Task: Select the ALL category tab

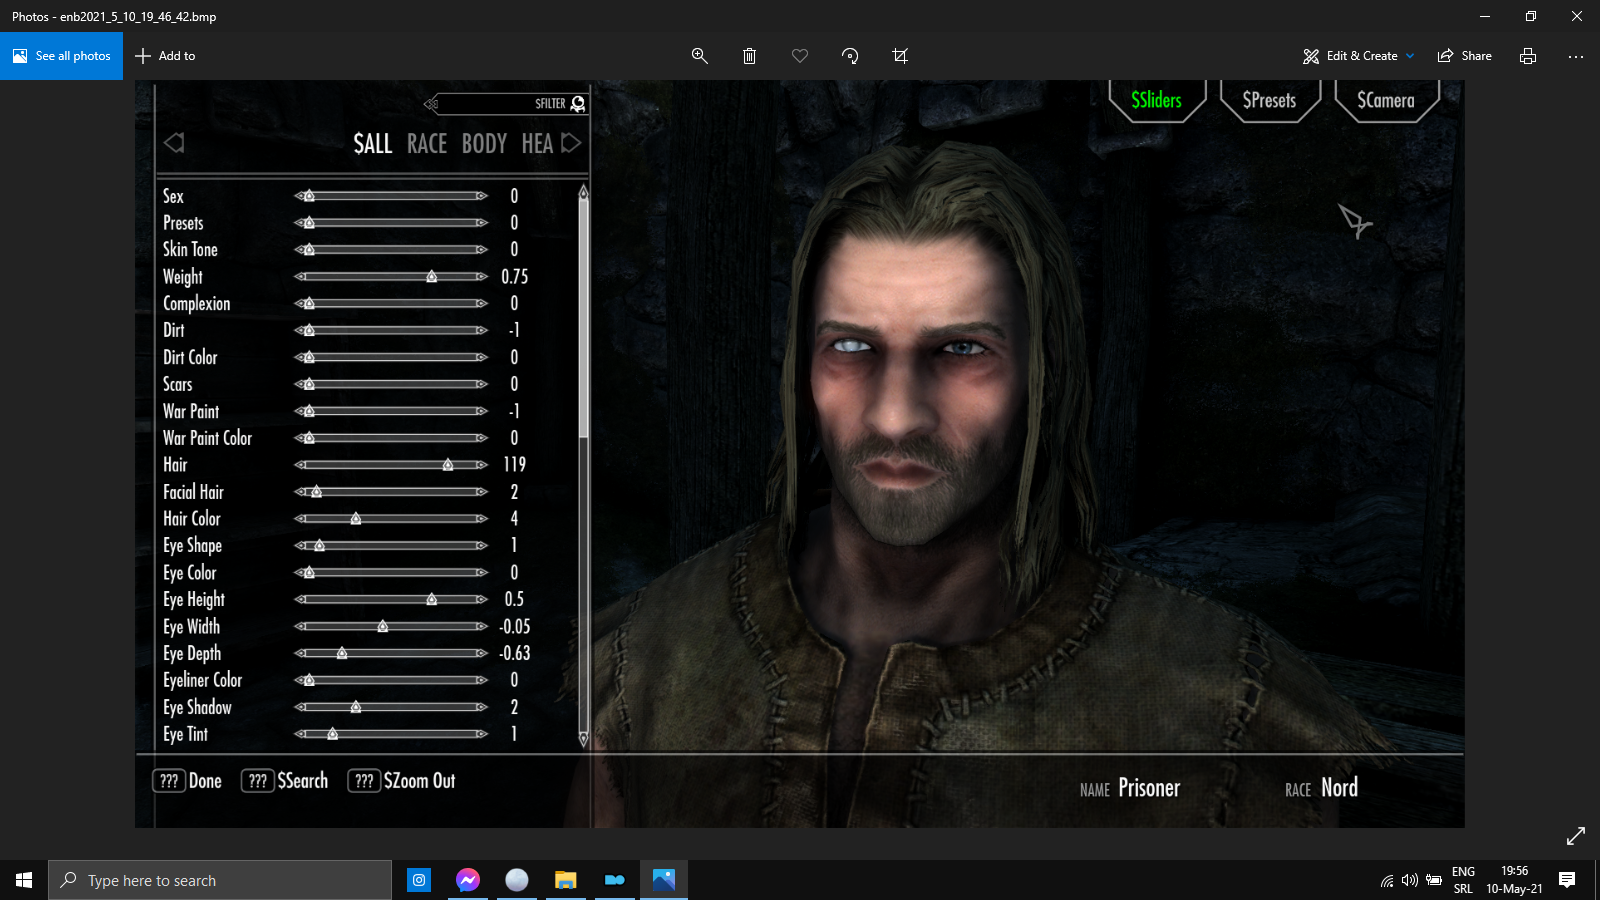Action: click(x=373, y=144)
